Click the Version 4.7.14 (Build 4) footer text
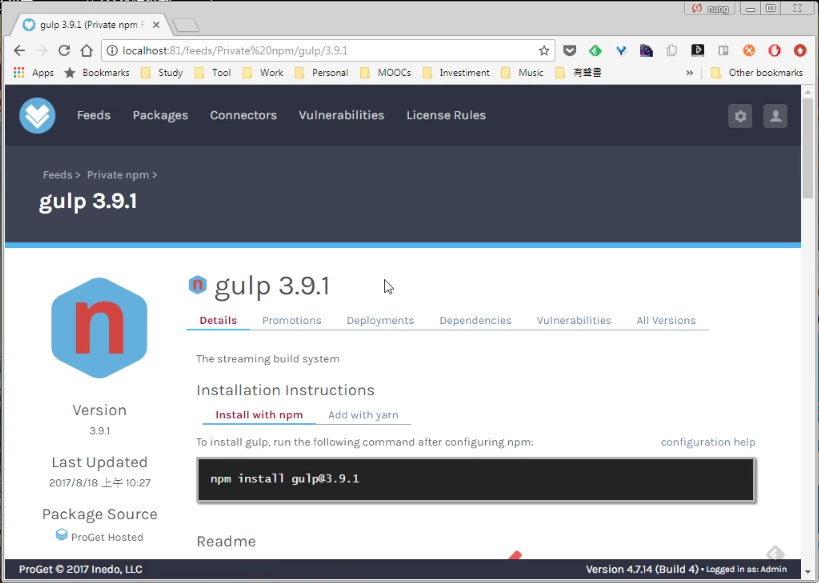Viewport: 819px width, 583px height. (x=642, y=569)
